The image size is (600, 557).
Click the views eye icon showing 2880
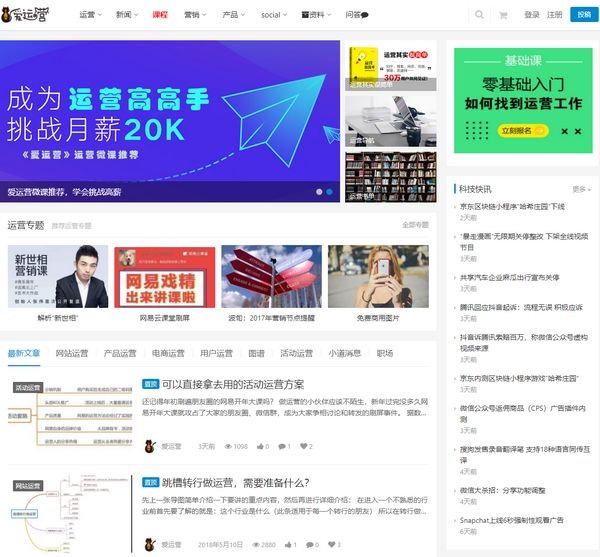tap(256, 545)
